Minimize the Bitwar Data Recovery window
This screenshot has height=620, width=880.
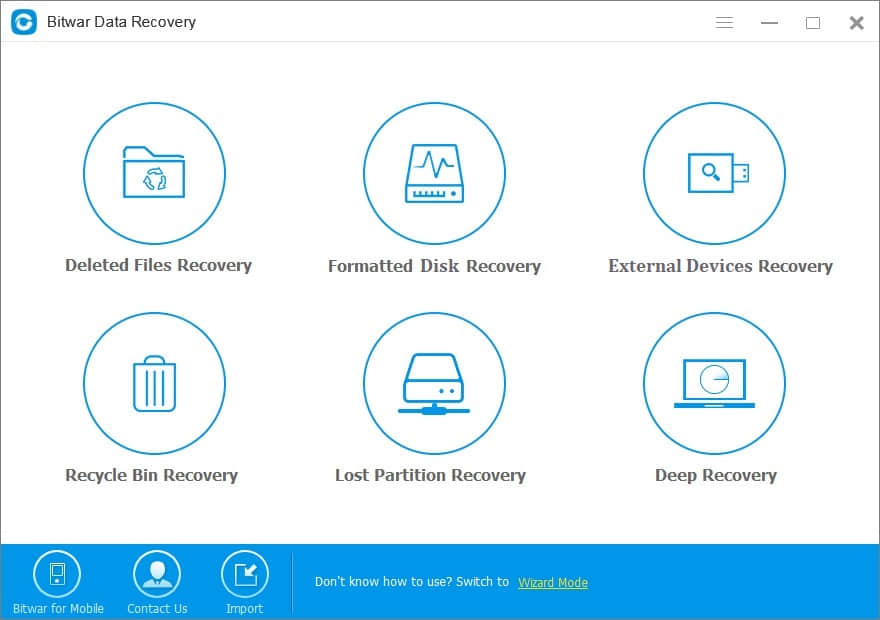pos(769,22)
